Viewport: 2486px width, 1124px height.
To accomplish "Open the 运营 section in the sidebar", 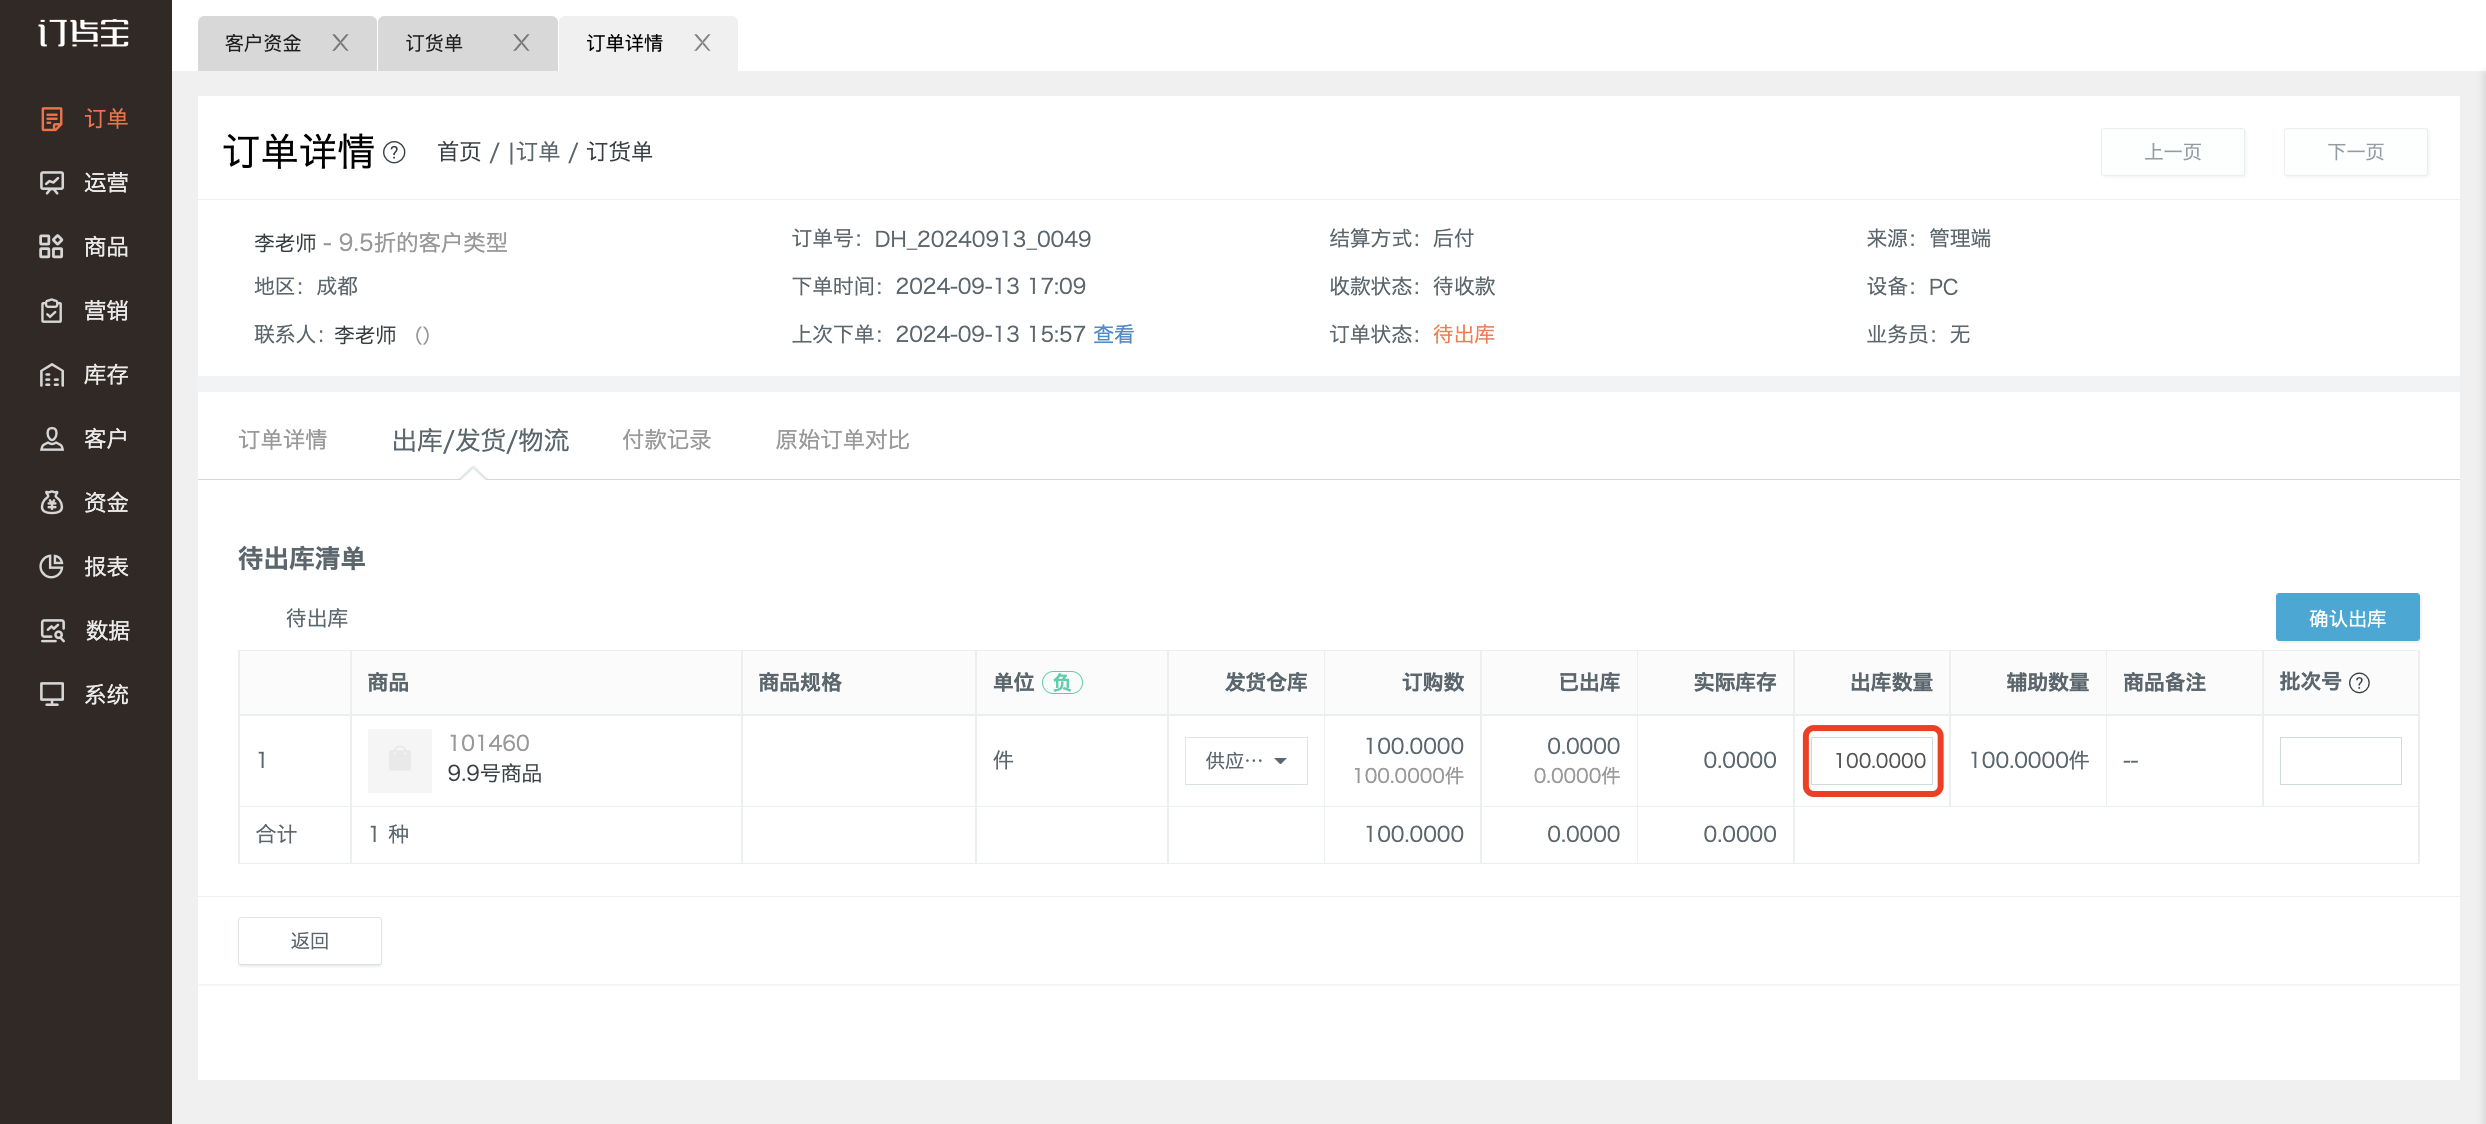I will pos(84,183).
